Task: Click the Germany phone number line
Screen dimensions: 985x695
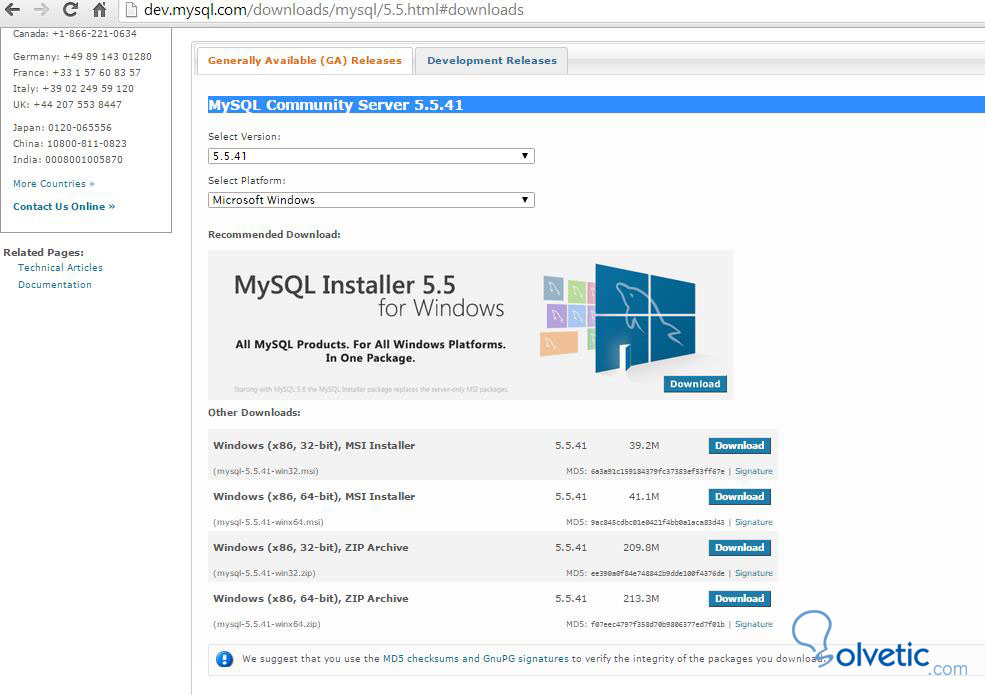Action: click(x=82, y=57)
